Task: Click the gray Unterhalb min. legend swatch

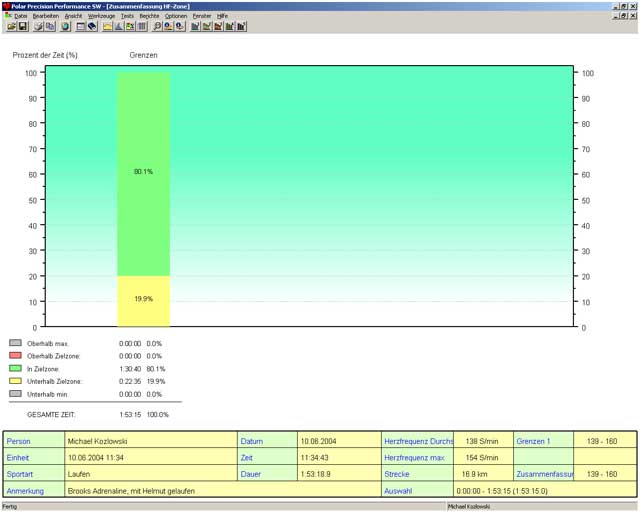Action: tap(15, 393)
